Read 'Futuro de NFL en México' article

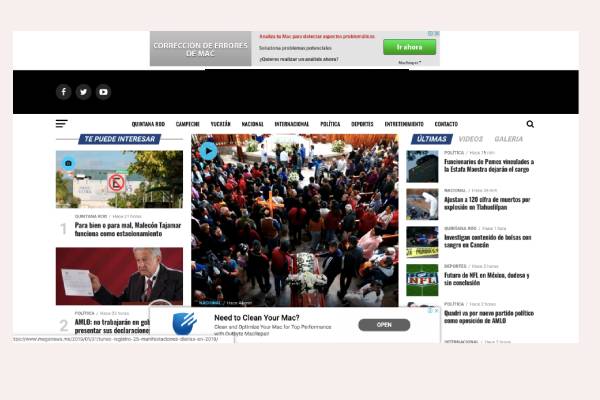click(x=486, y=279)
